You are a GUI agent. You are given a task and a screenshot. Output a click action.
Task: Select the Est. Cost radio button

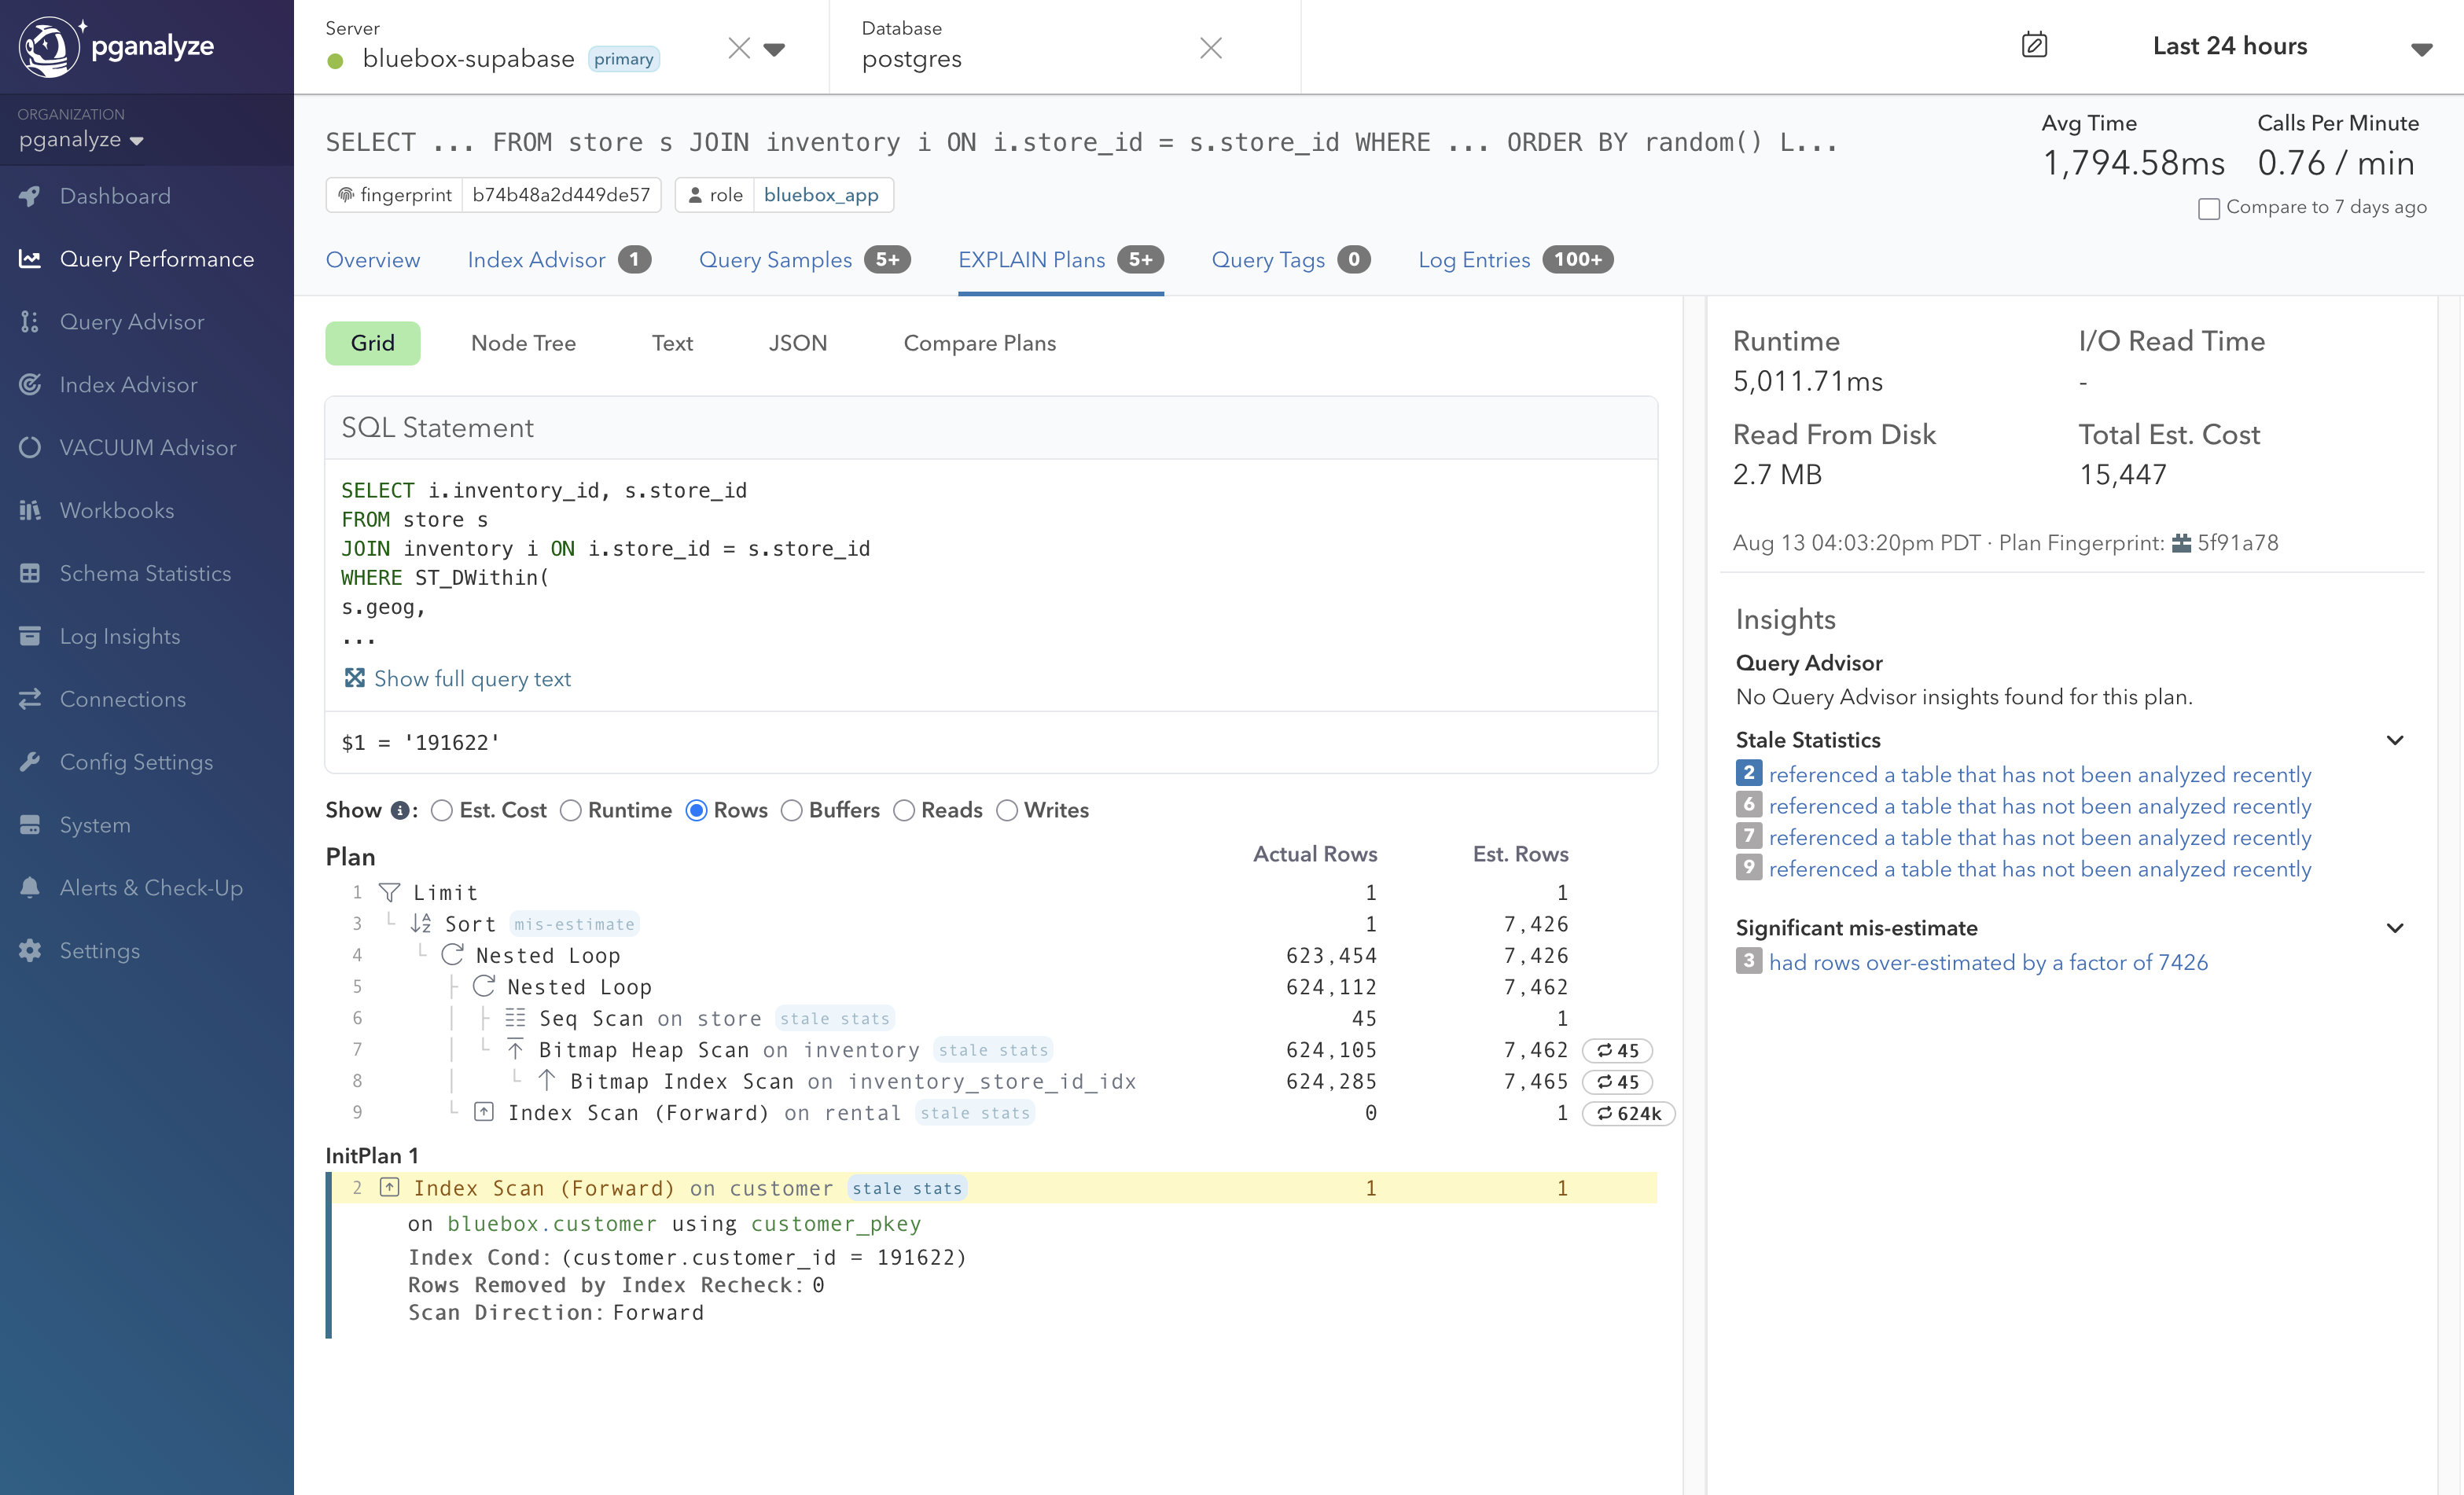pyautogui.click(x=442, y=810)
